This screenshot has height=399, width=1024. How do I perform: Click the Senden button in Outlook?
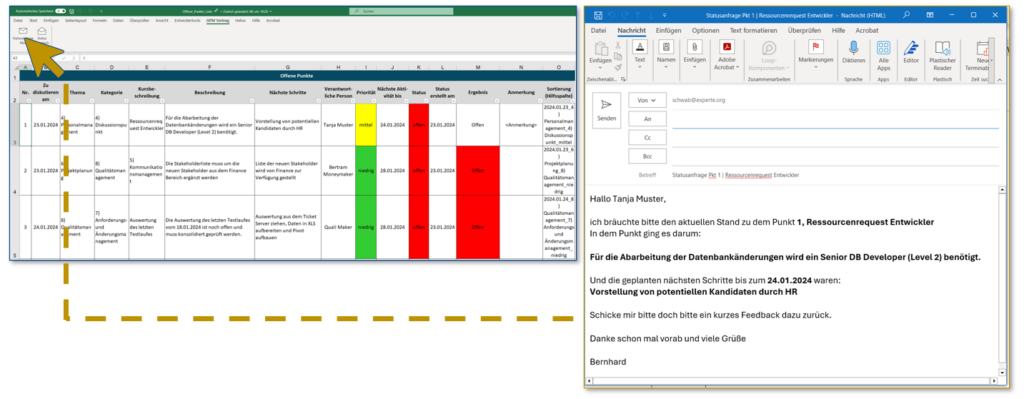(607, 110)
